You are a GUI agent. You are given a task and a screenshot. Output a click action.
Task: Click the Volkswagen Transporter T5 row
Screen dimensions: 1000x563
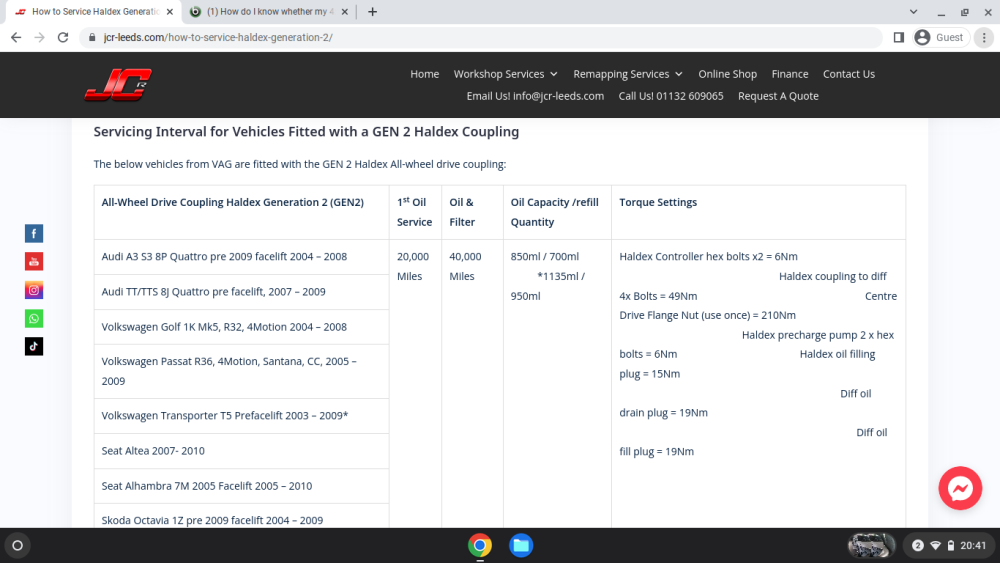point(242,416)
